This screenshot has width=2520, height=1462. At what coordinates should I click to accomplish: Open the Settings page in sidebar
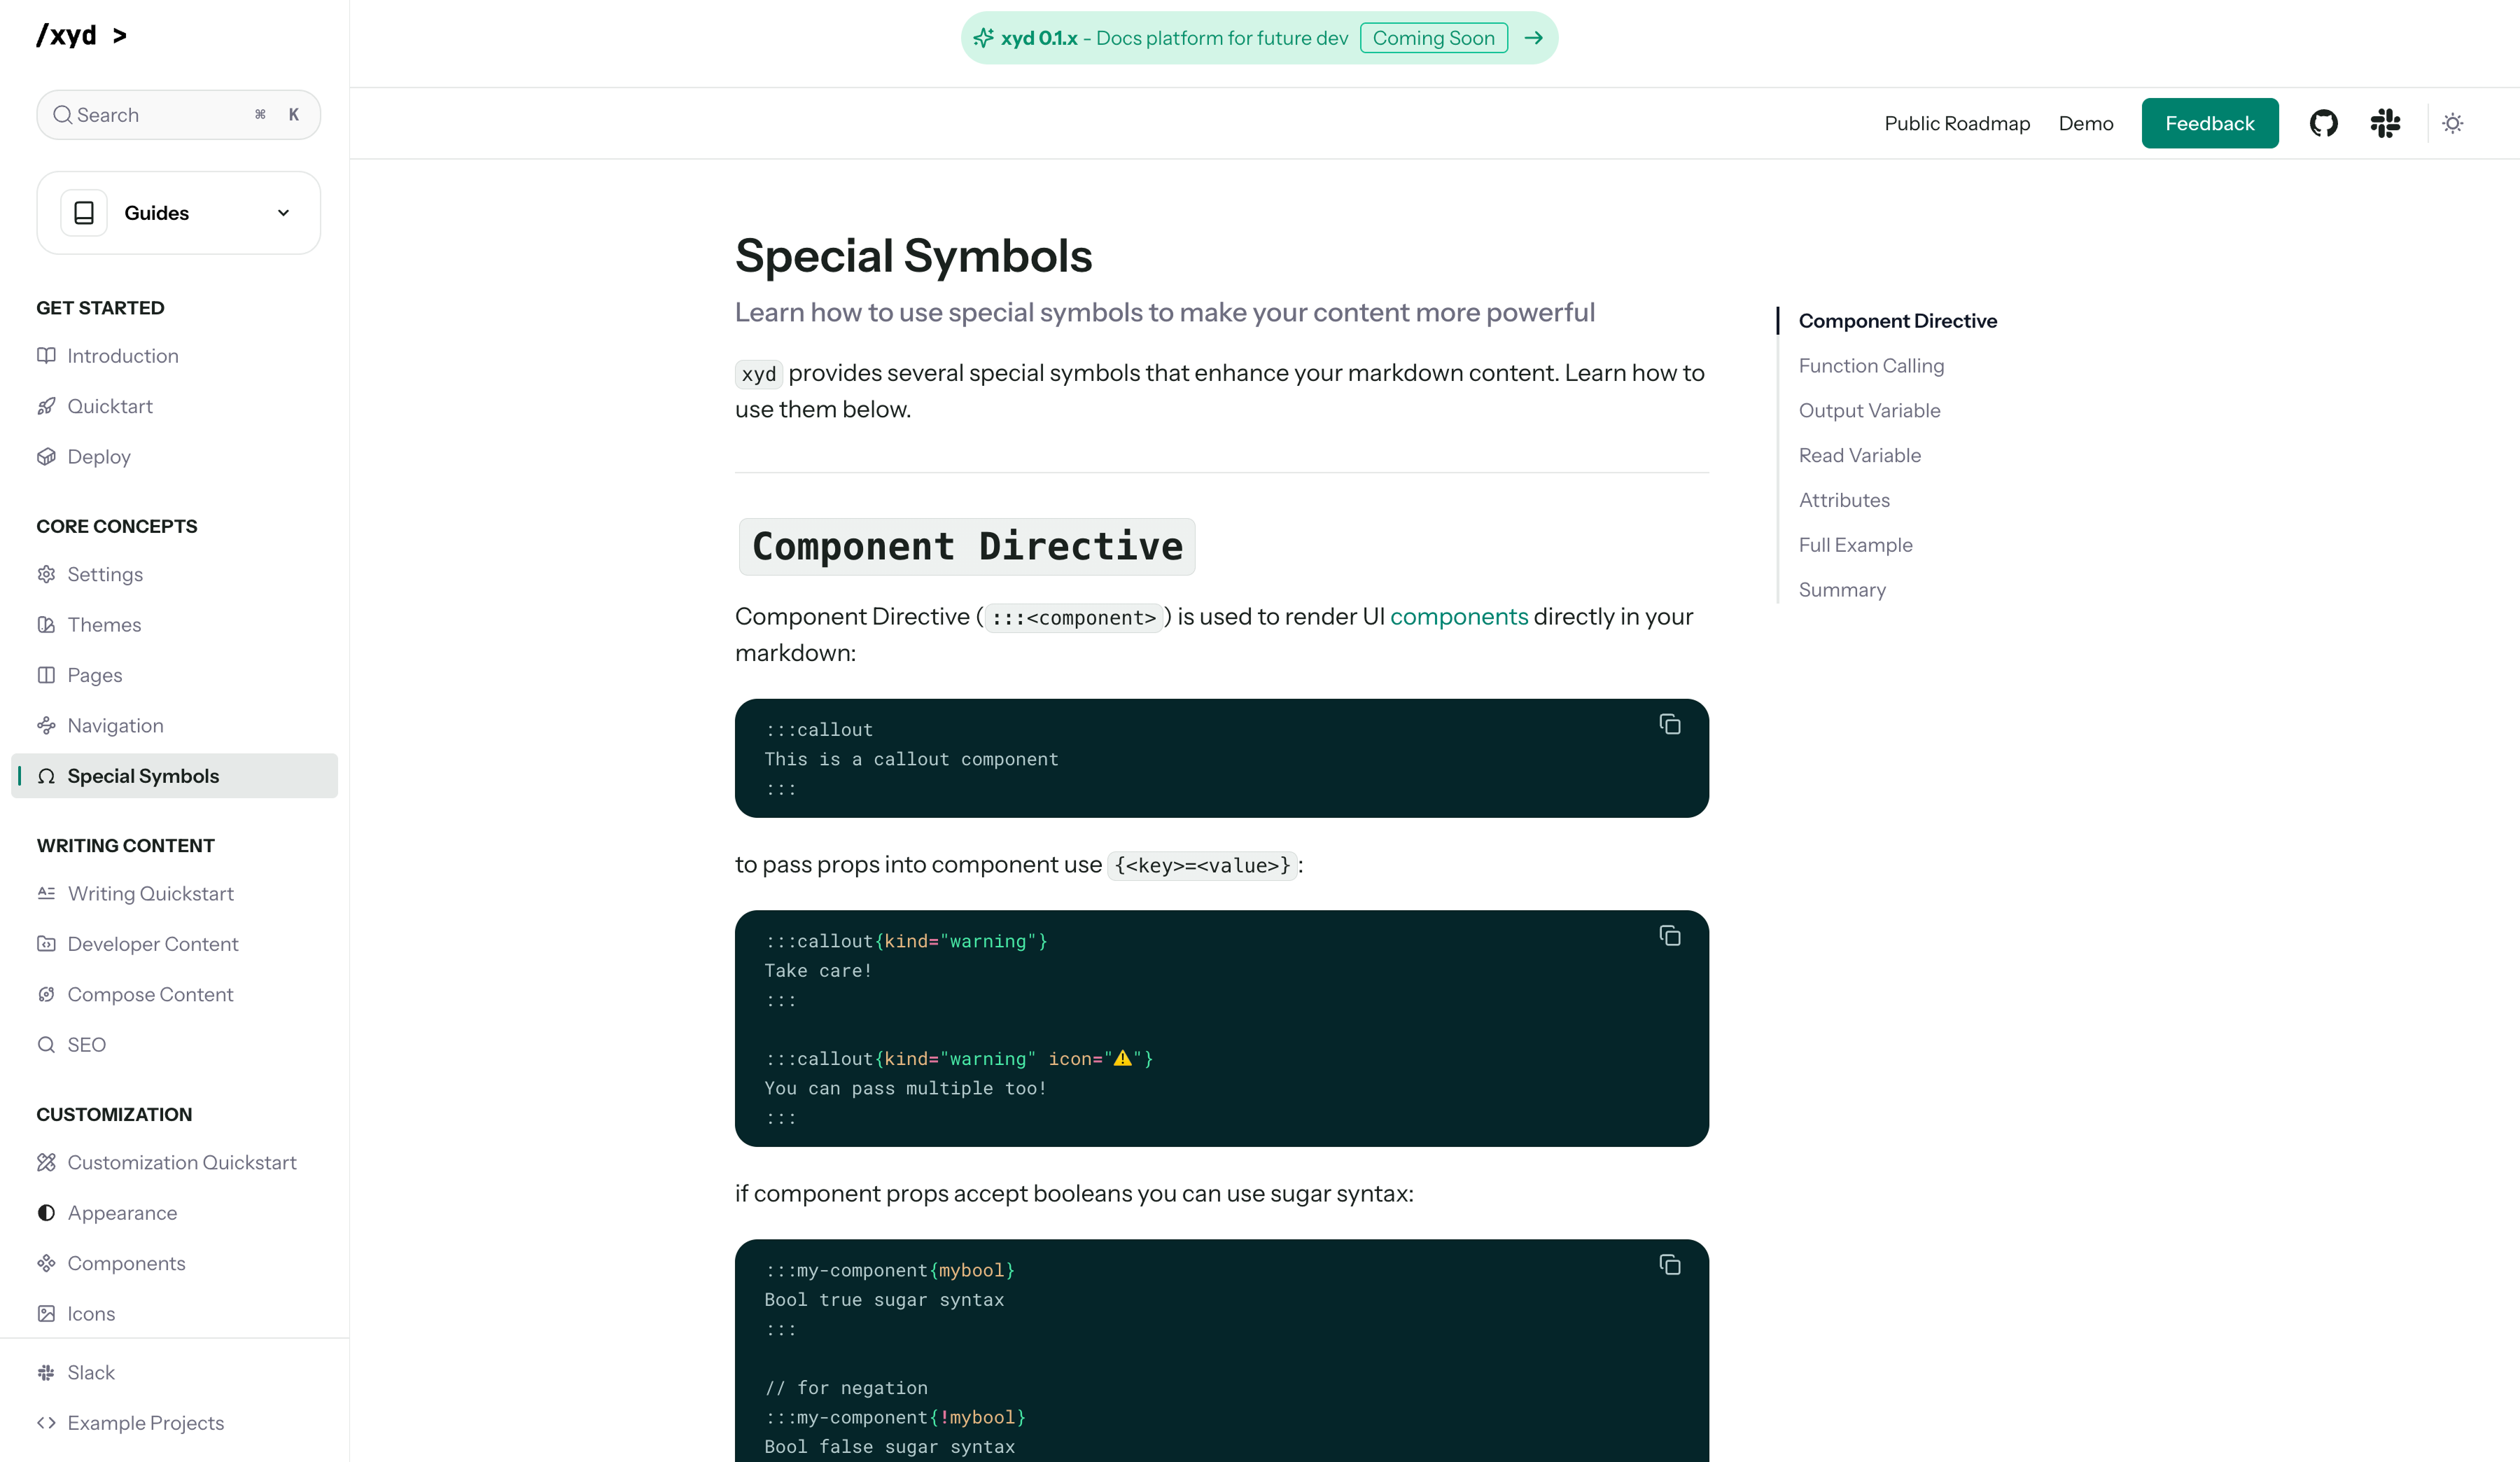[105, 574]
